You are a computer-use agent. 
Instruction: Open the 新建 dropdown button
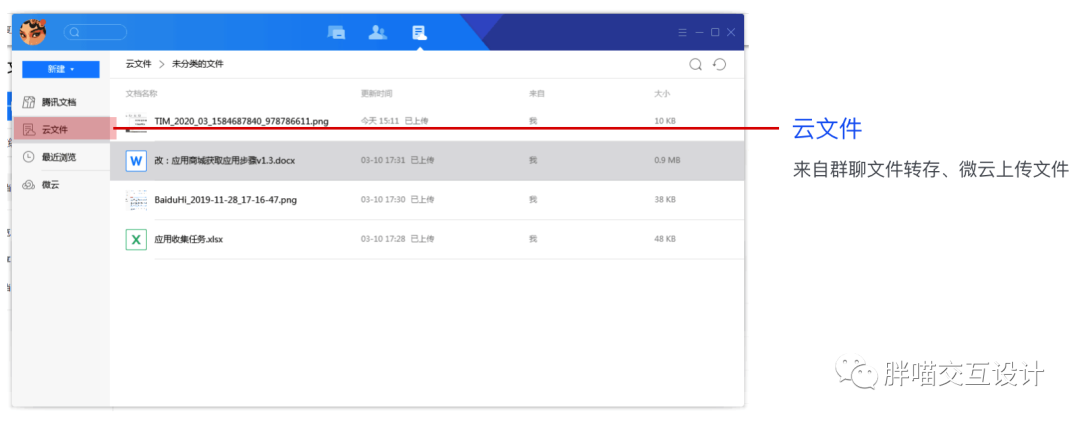tap(61, 70)
